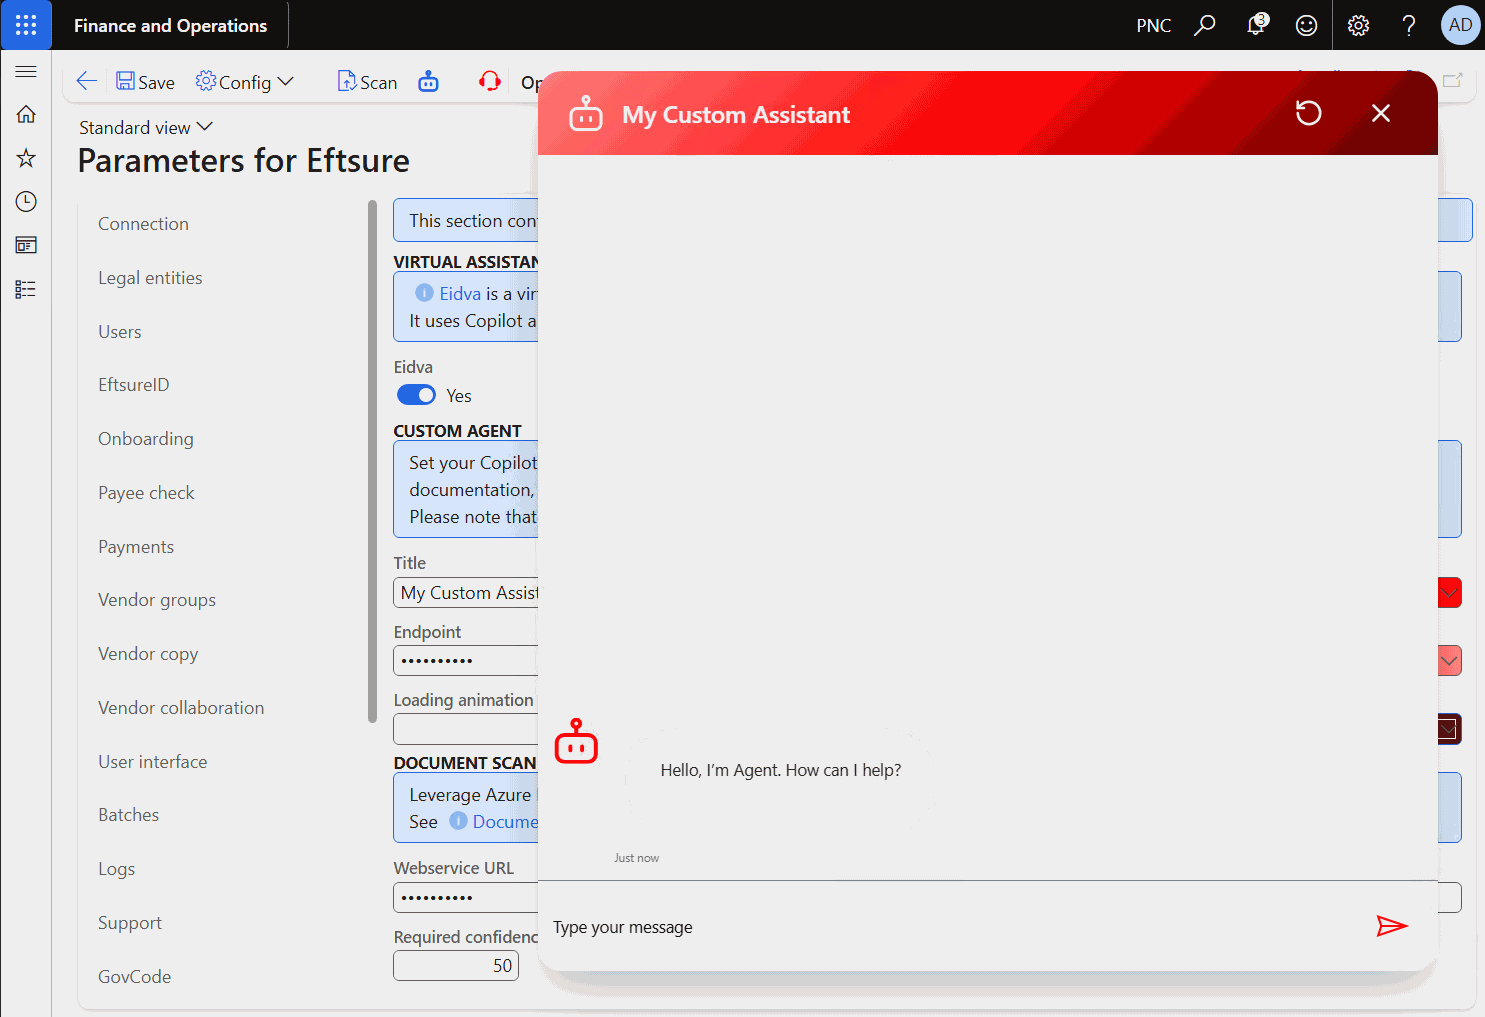Open the settings gear menu
This screenshot has height=1017, width=1485.
click(x=1358, y=25)
